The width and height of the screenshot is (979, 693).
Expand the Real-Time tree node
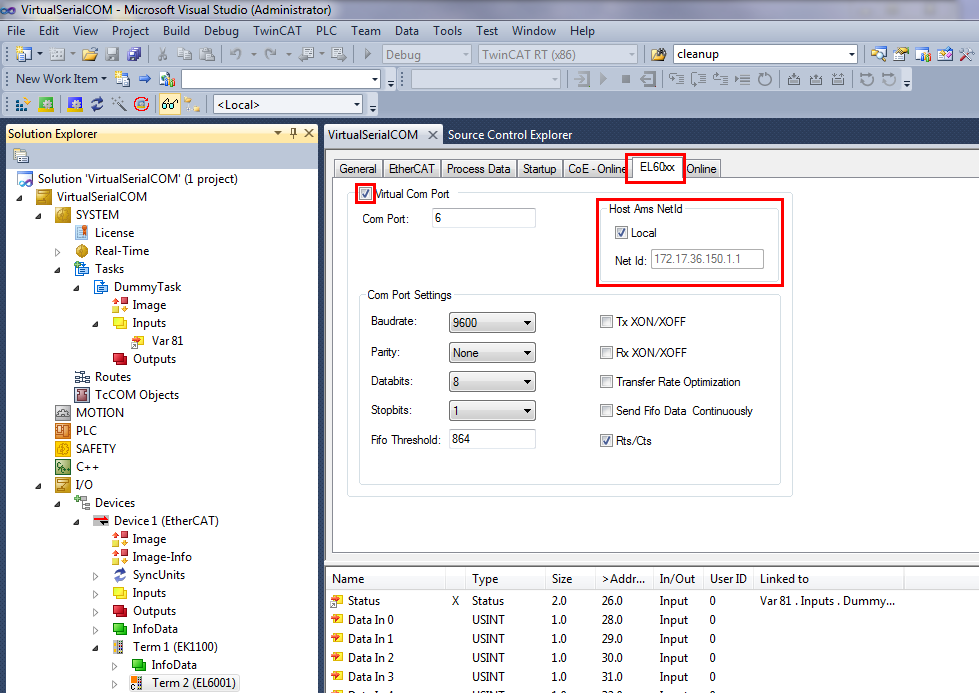tap(57, 252)
